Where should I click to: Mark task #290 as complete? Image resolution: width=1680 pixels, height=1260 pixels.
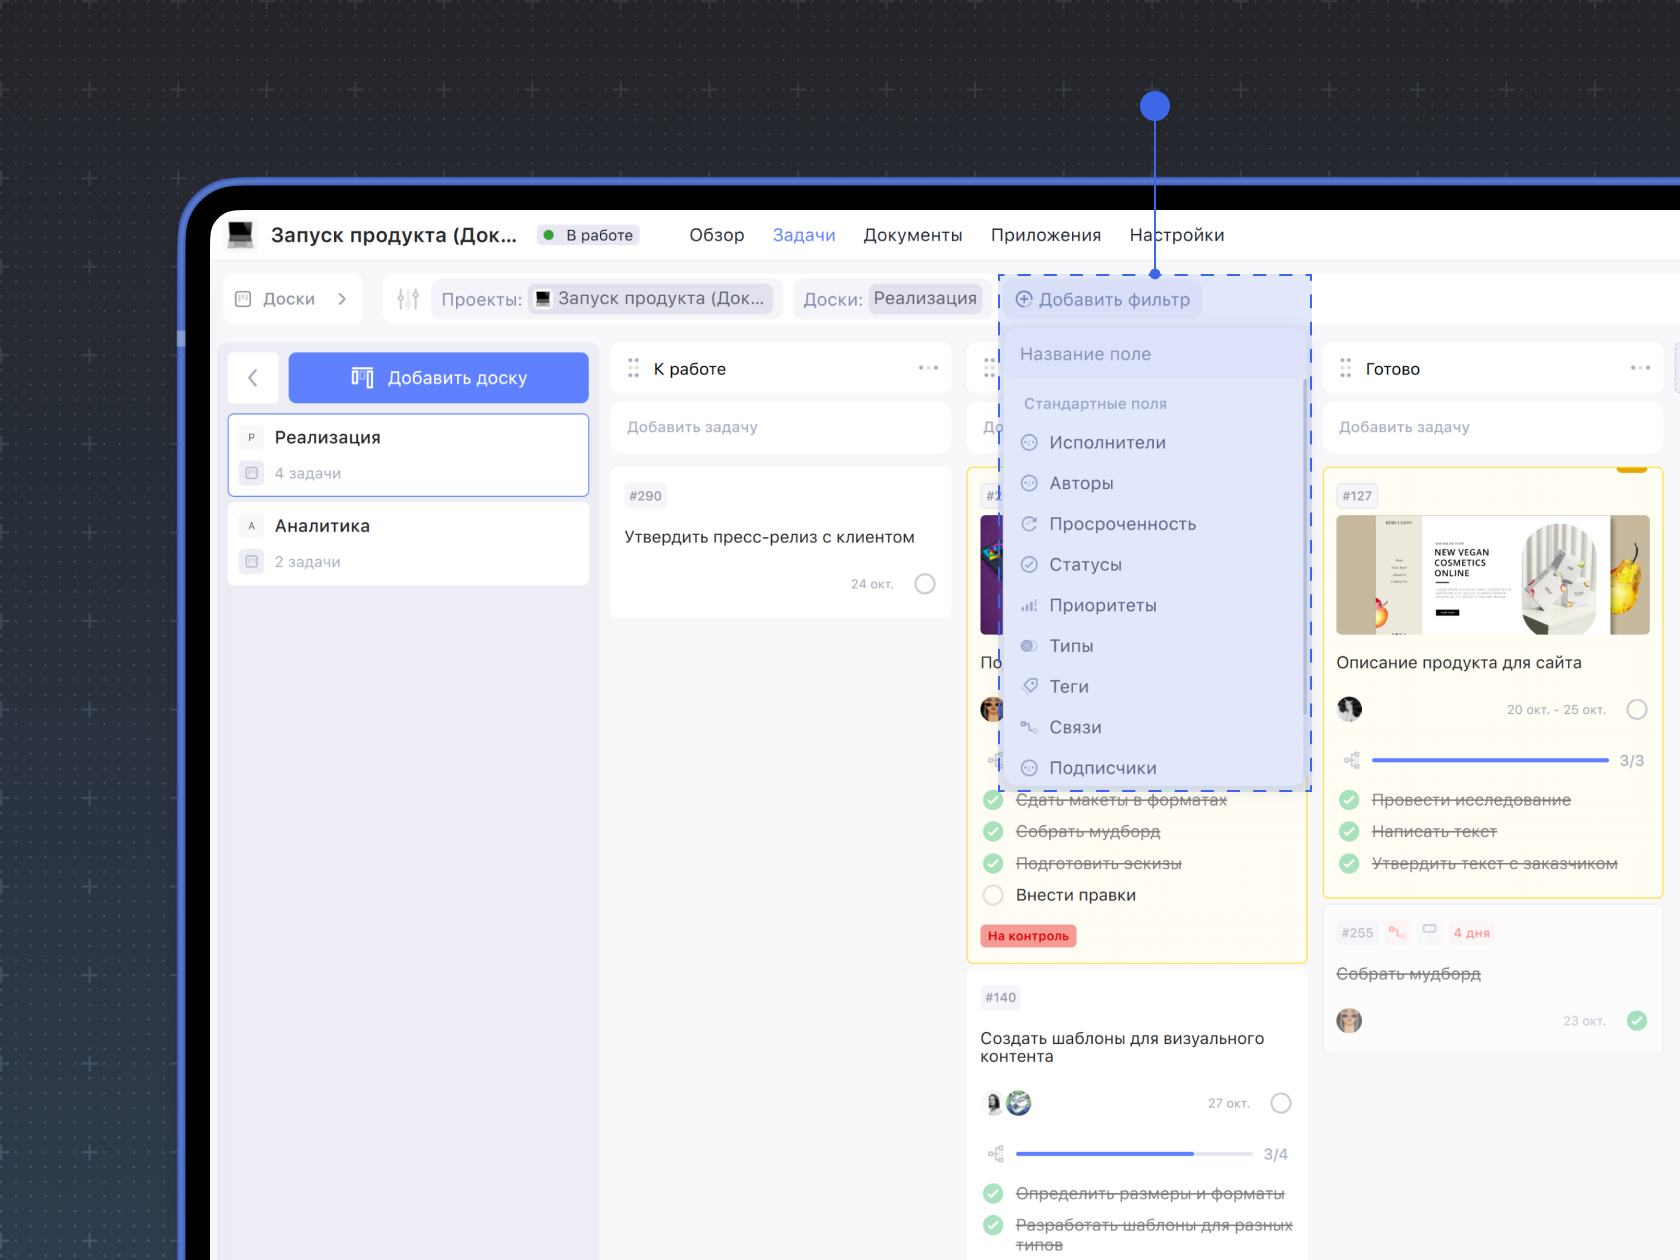pos(925,584)
